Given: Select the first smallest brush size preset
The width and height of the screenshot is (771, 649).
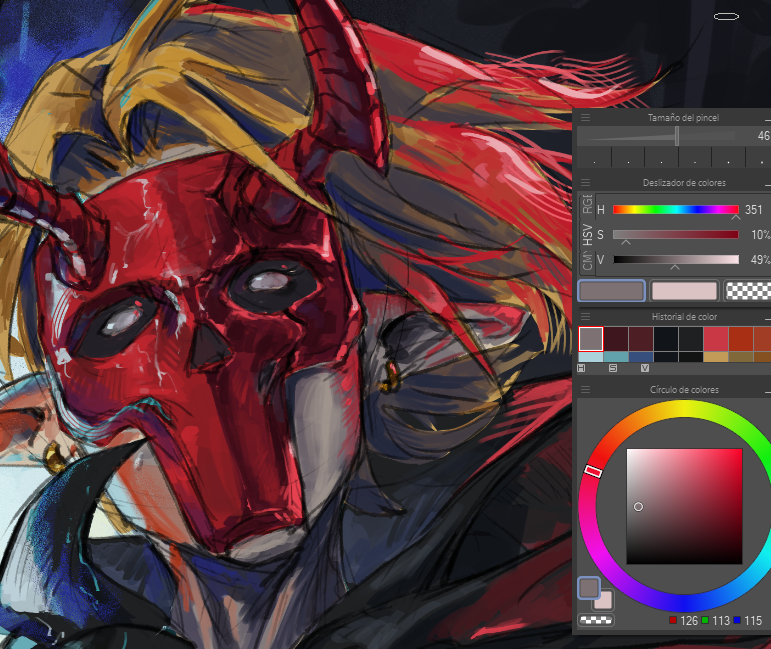Looking at the screenshot, I should [594, 158].
